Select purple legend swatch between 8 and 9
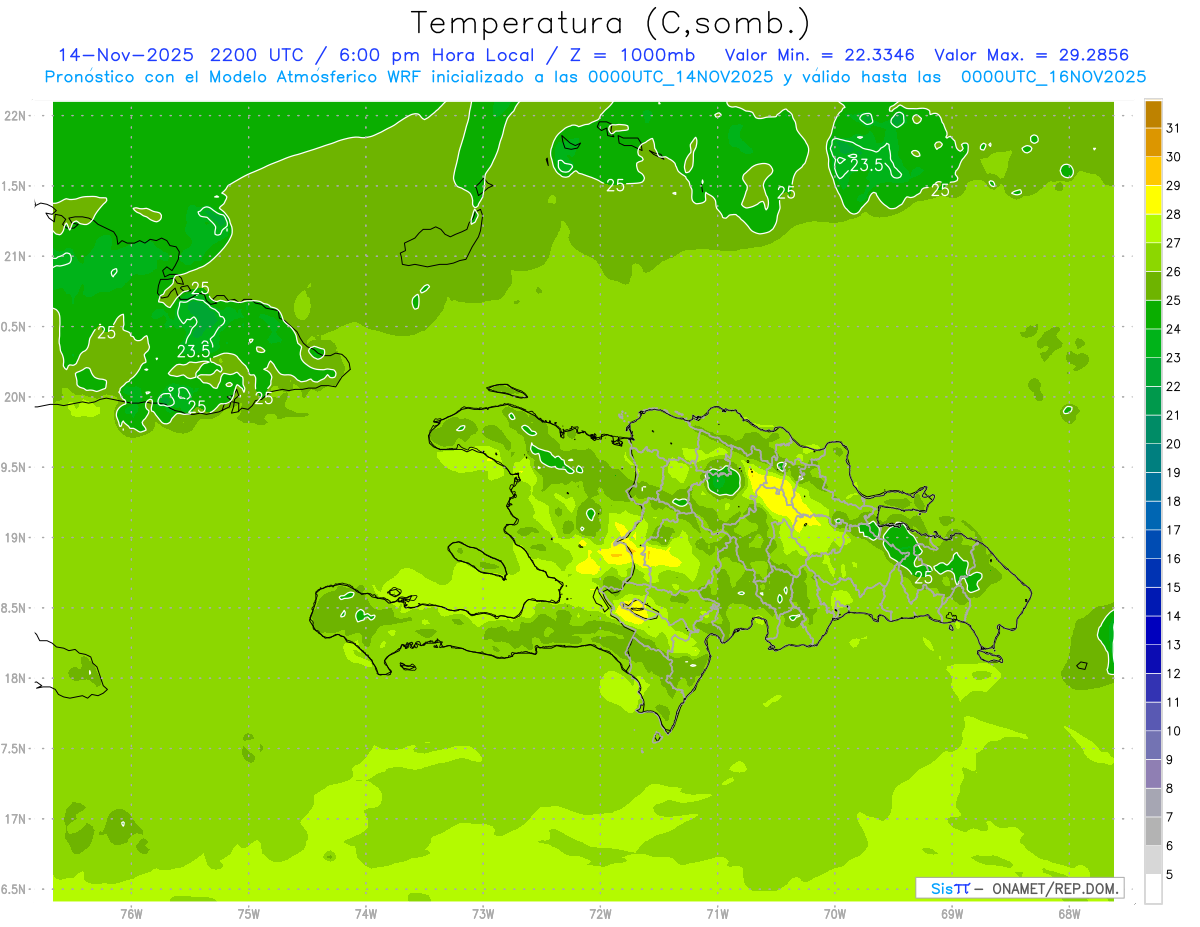Viewport: 1200px width, 927px height. pyautogui.click(x=1153, y=774)
